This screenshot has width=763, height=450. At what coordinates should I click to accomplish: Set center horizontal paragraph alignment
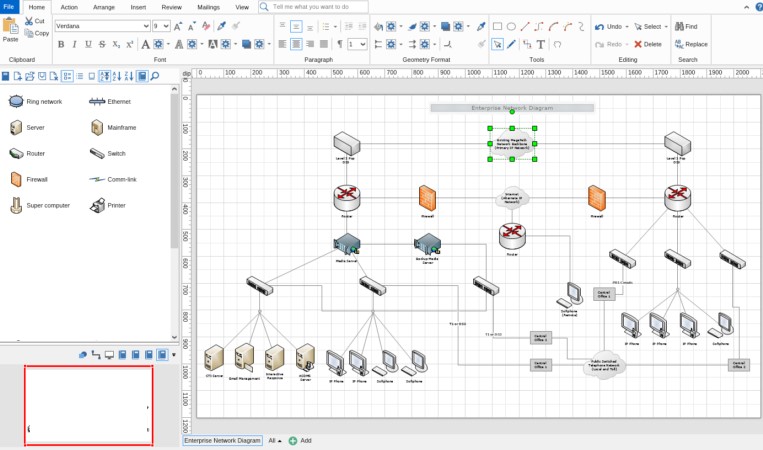[296, 44]
